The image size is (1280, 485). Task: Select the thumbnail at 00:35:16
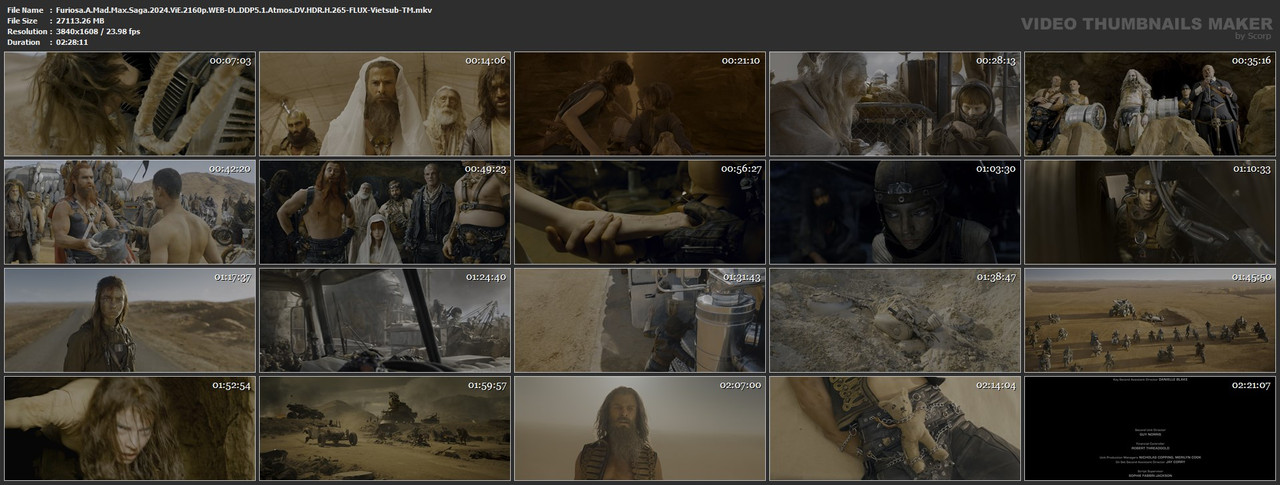[x=1150, y=104]
